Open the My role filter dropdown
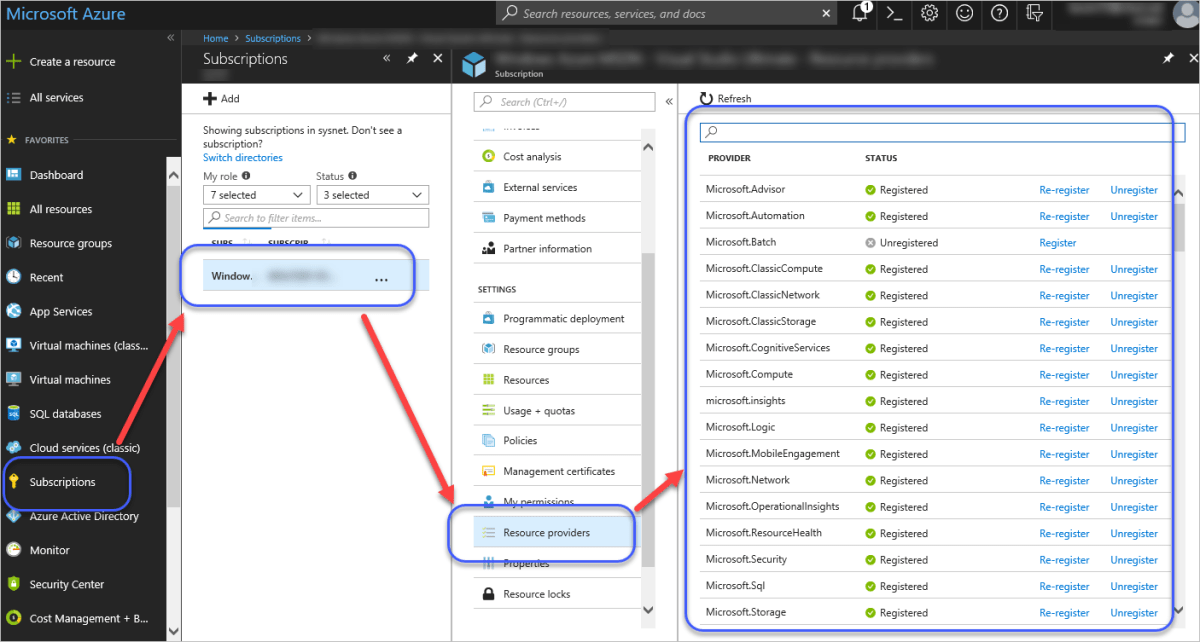This screenshot has height=642, width=1200. tap(256, 194)
